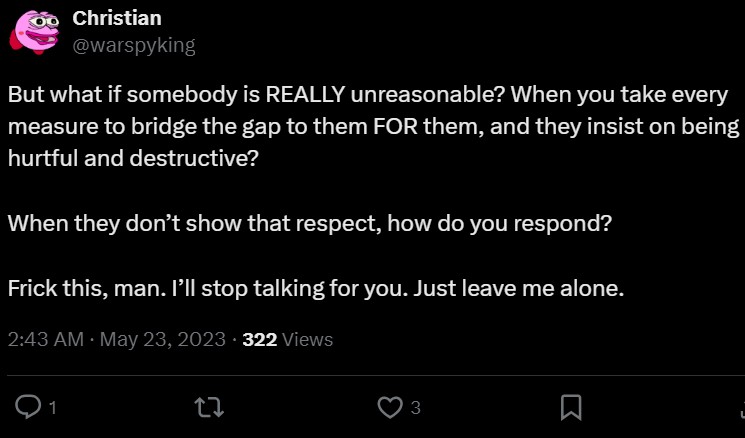The image size is (745, 438).
Task: Open Christian's pink frog profile avatar
Action: click(x=34, y=31)
